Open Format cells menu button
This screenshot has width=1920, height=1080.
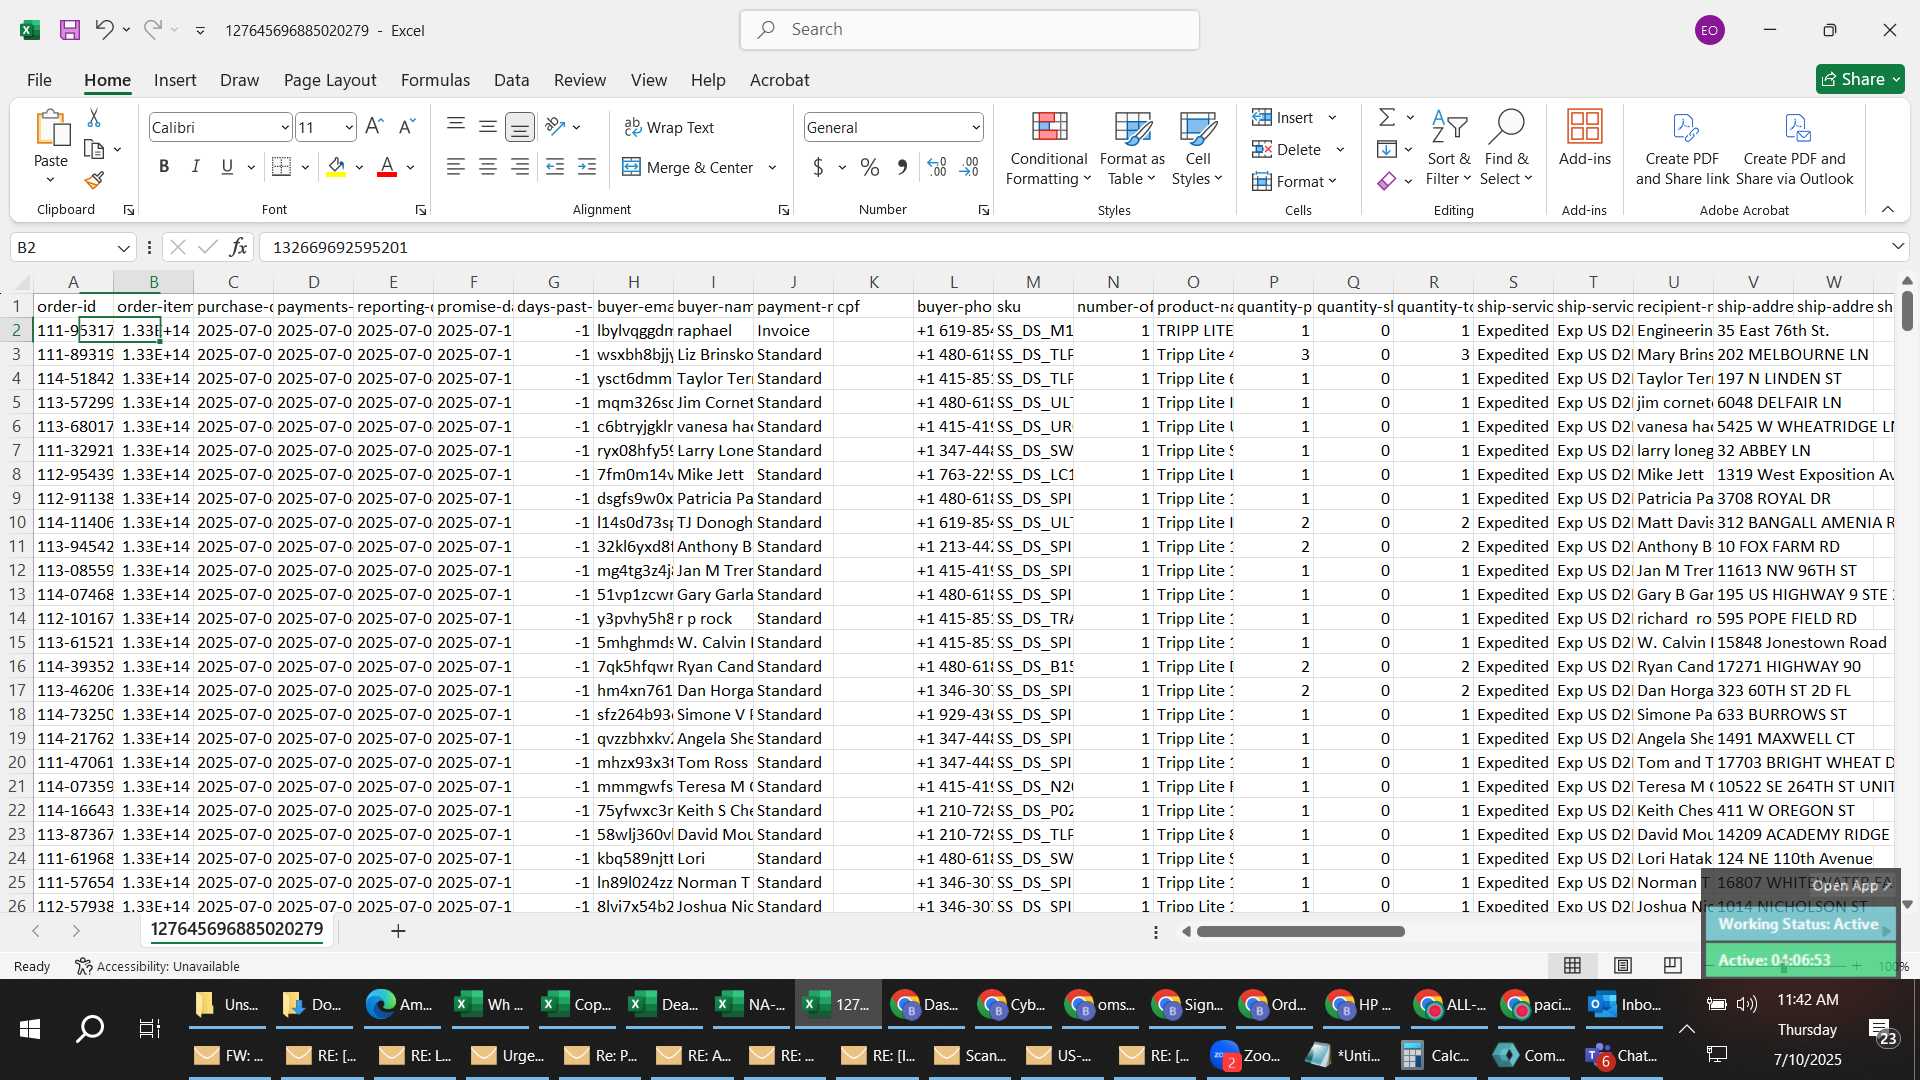(x=1294, y=181)
